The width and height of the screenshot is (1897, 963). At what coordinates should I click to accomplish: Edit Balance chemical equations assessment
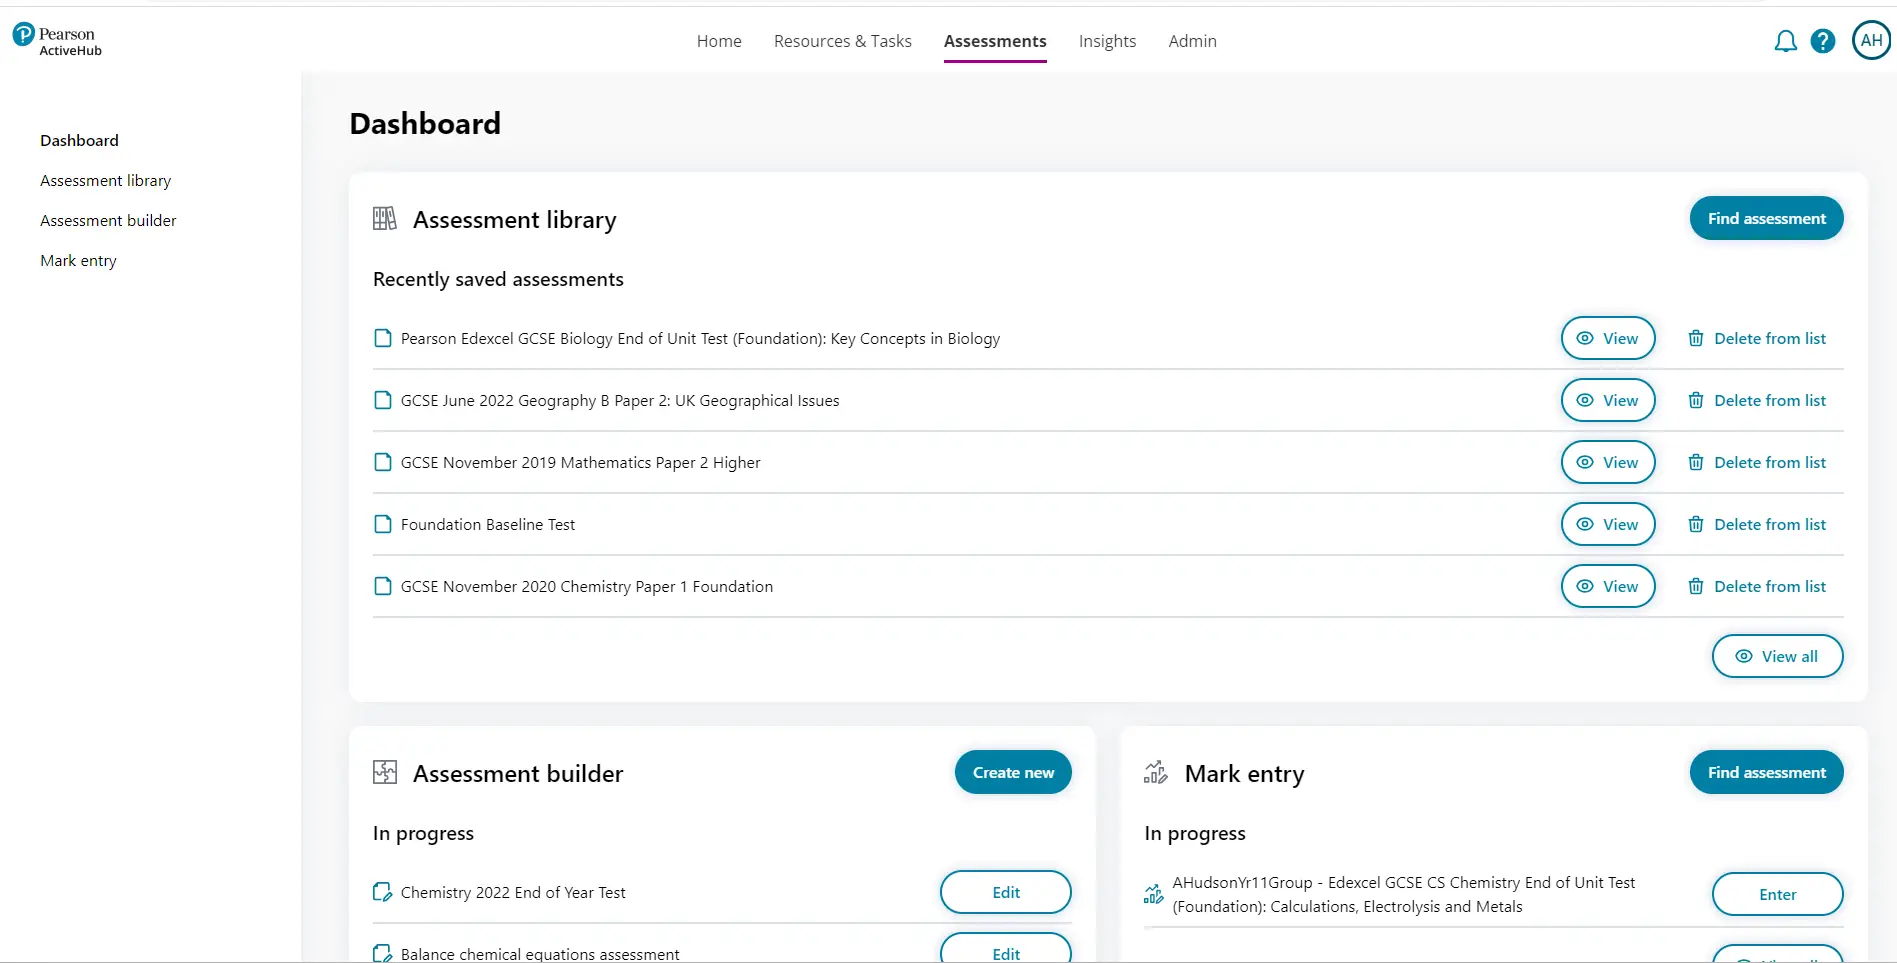tap(1005, 948)
